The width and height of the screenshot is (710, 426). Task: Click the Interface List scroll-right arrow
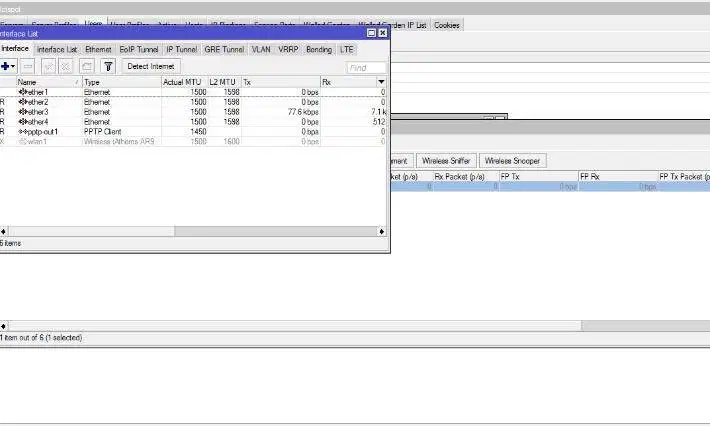(x=382, y=231)
